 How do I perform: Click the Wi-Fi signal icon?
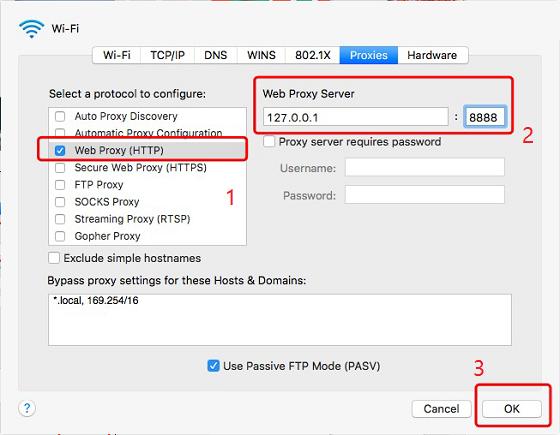(x=31, y=29)
